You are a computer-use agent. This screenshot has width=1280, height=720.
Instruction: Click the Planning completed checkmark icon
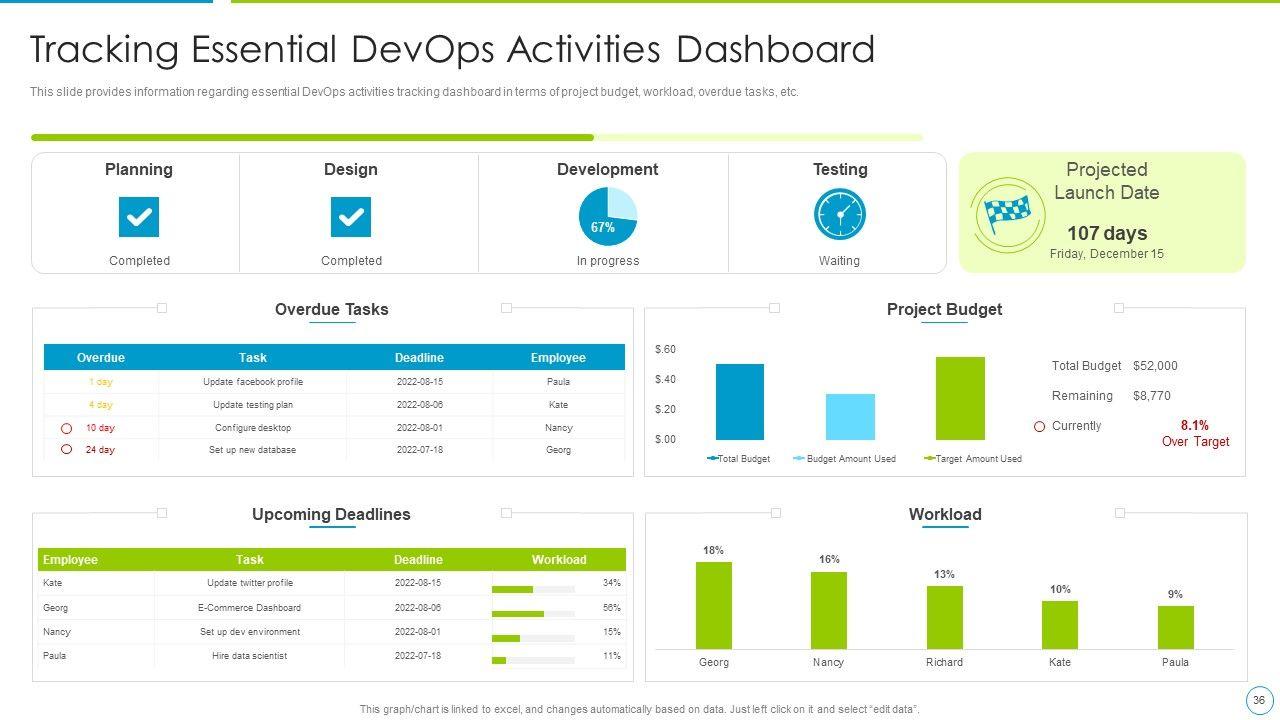(x=139, y=217)
